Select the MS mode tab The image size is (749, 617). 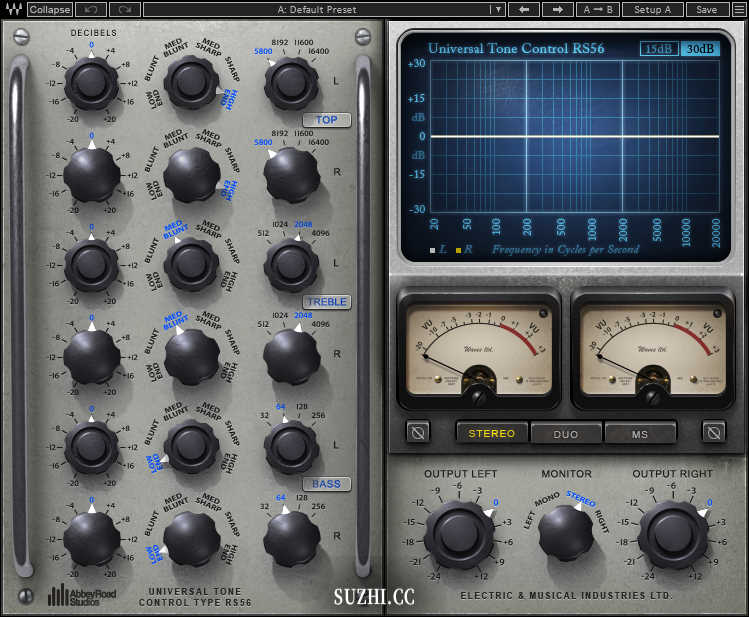640,433
